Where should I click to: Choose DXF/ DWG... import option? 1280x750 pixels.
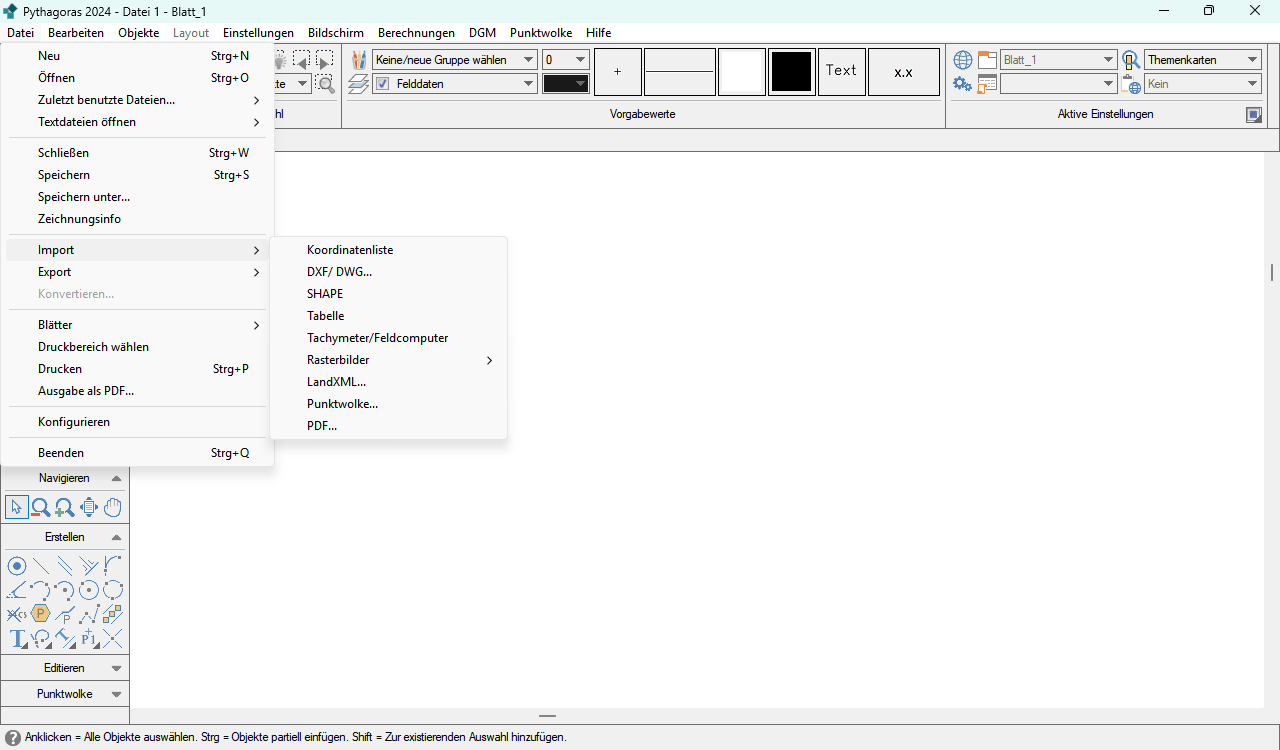pyautogui.click(x=388, y=272)
